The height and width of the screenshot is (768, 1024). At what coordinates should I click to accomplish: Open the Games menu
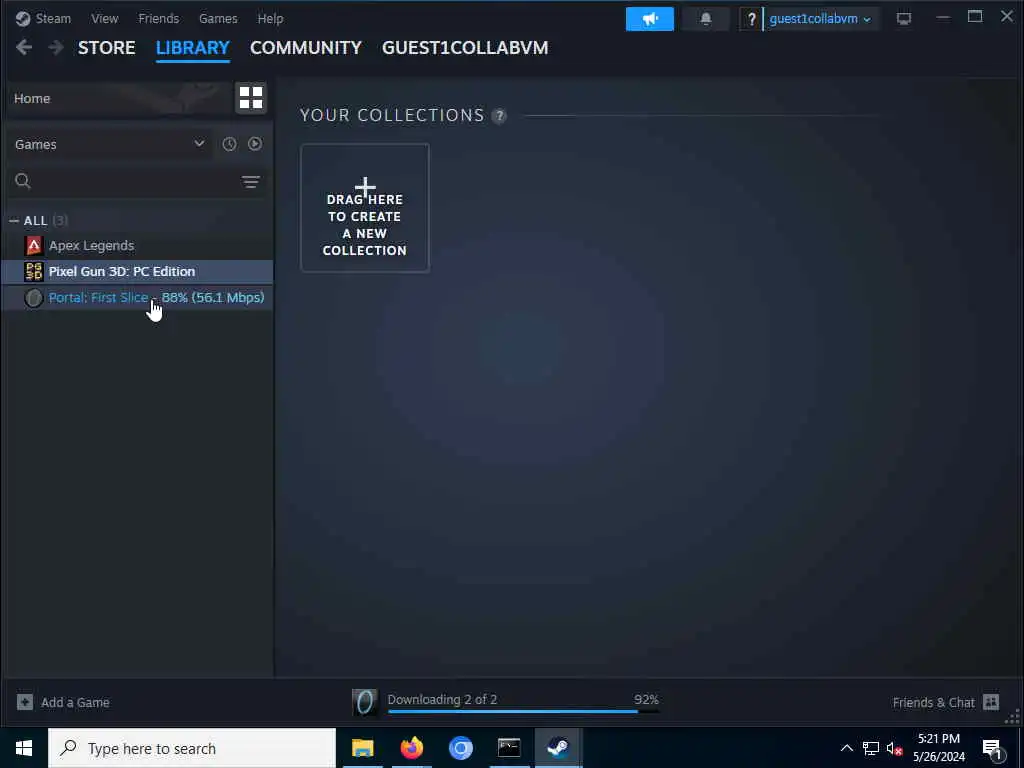point(218,18)
